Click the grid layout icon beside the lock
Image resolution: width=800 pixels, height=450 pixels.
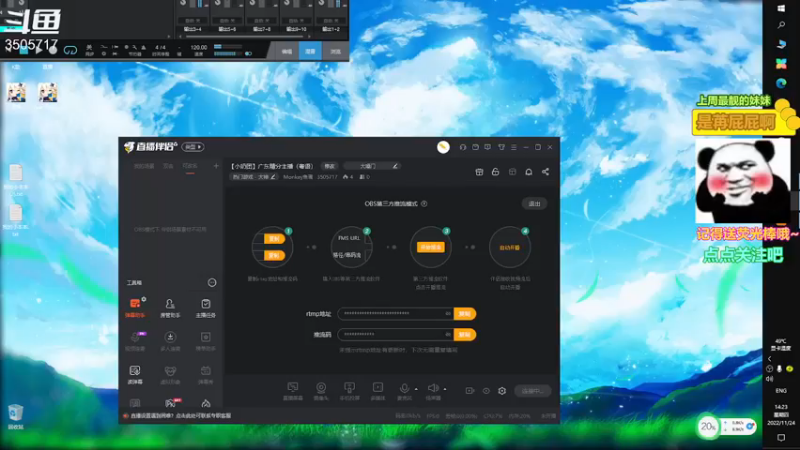(512, 172)
